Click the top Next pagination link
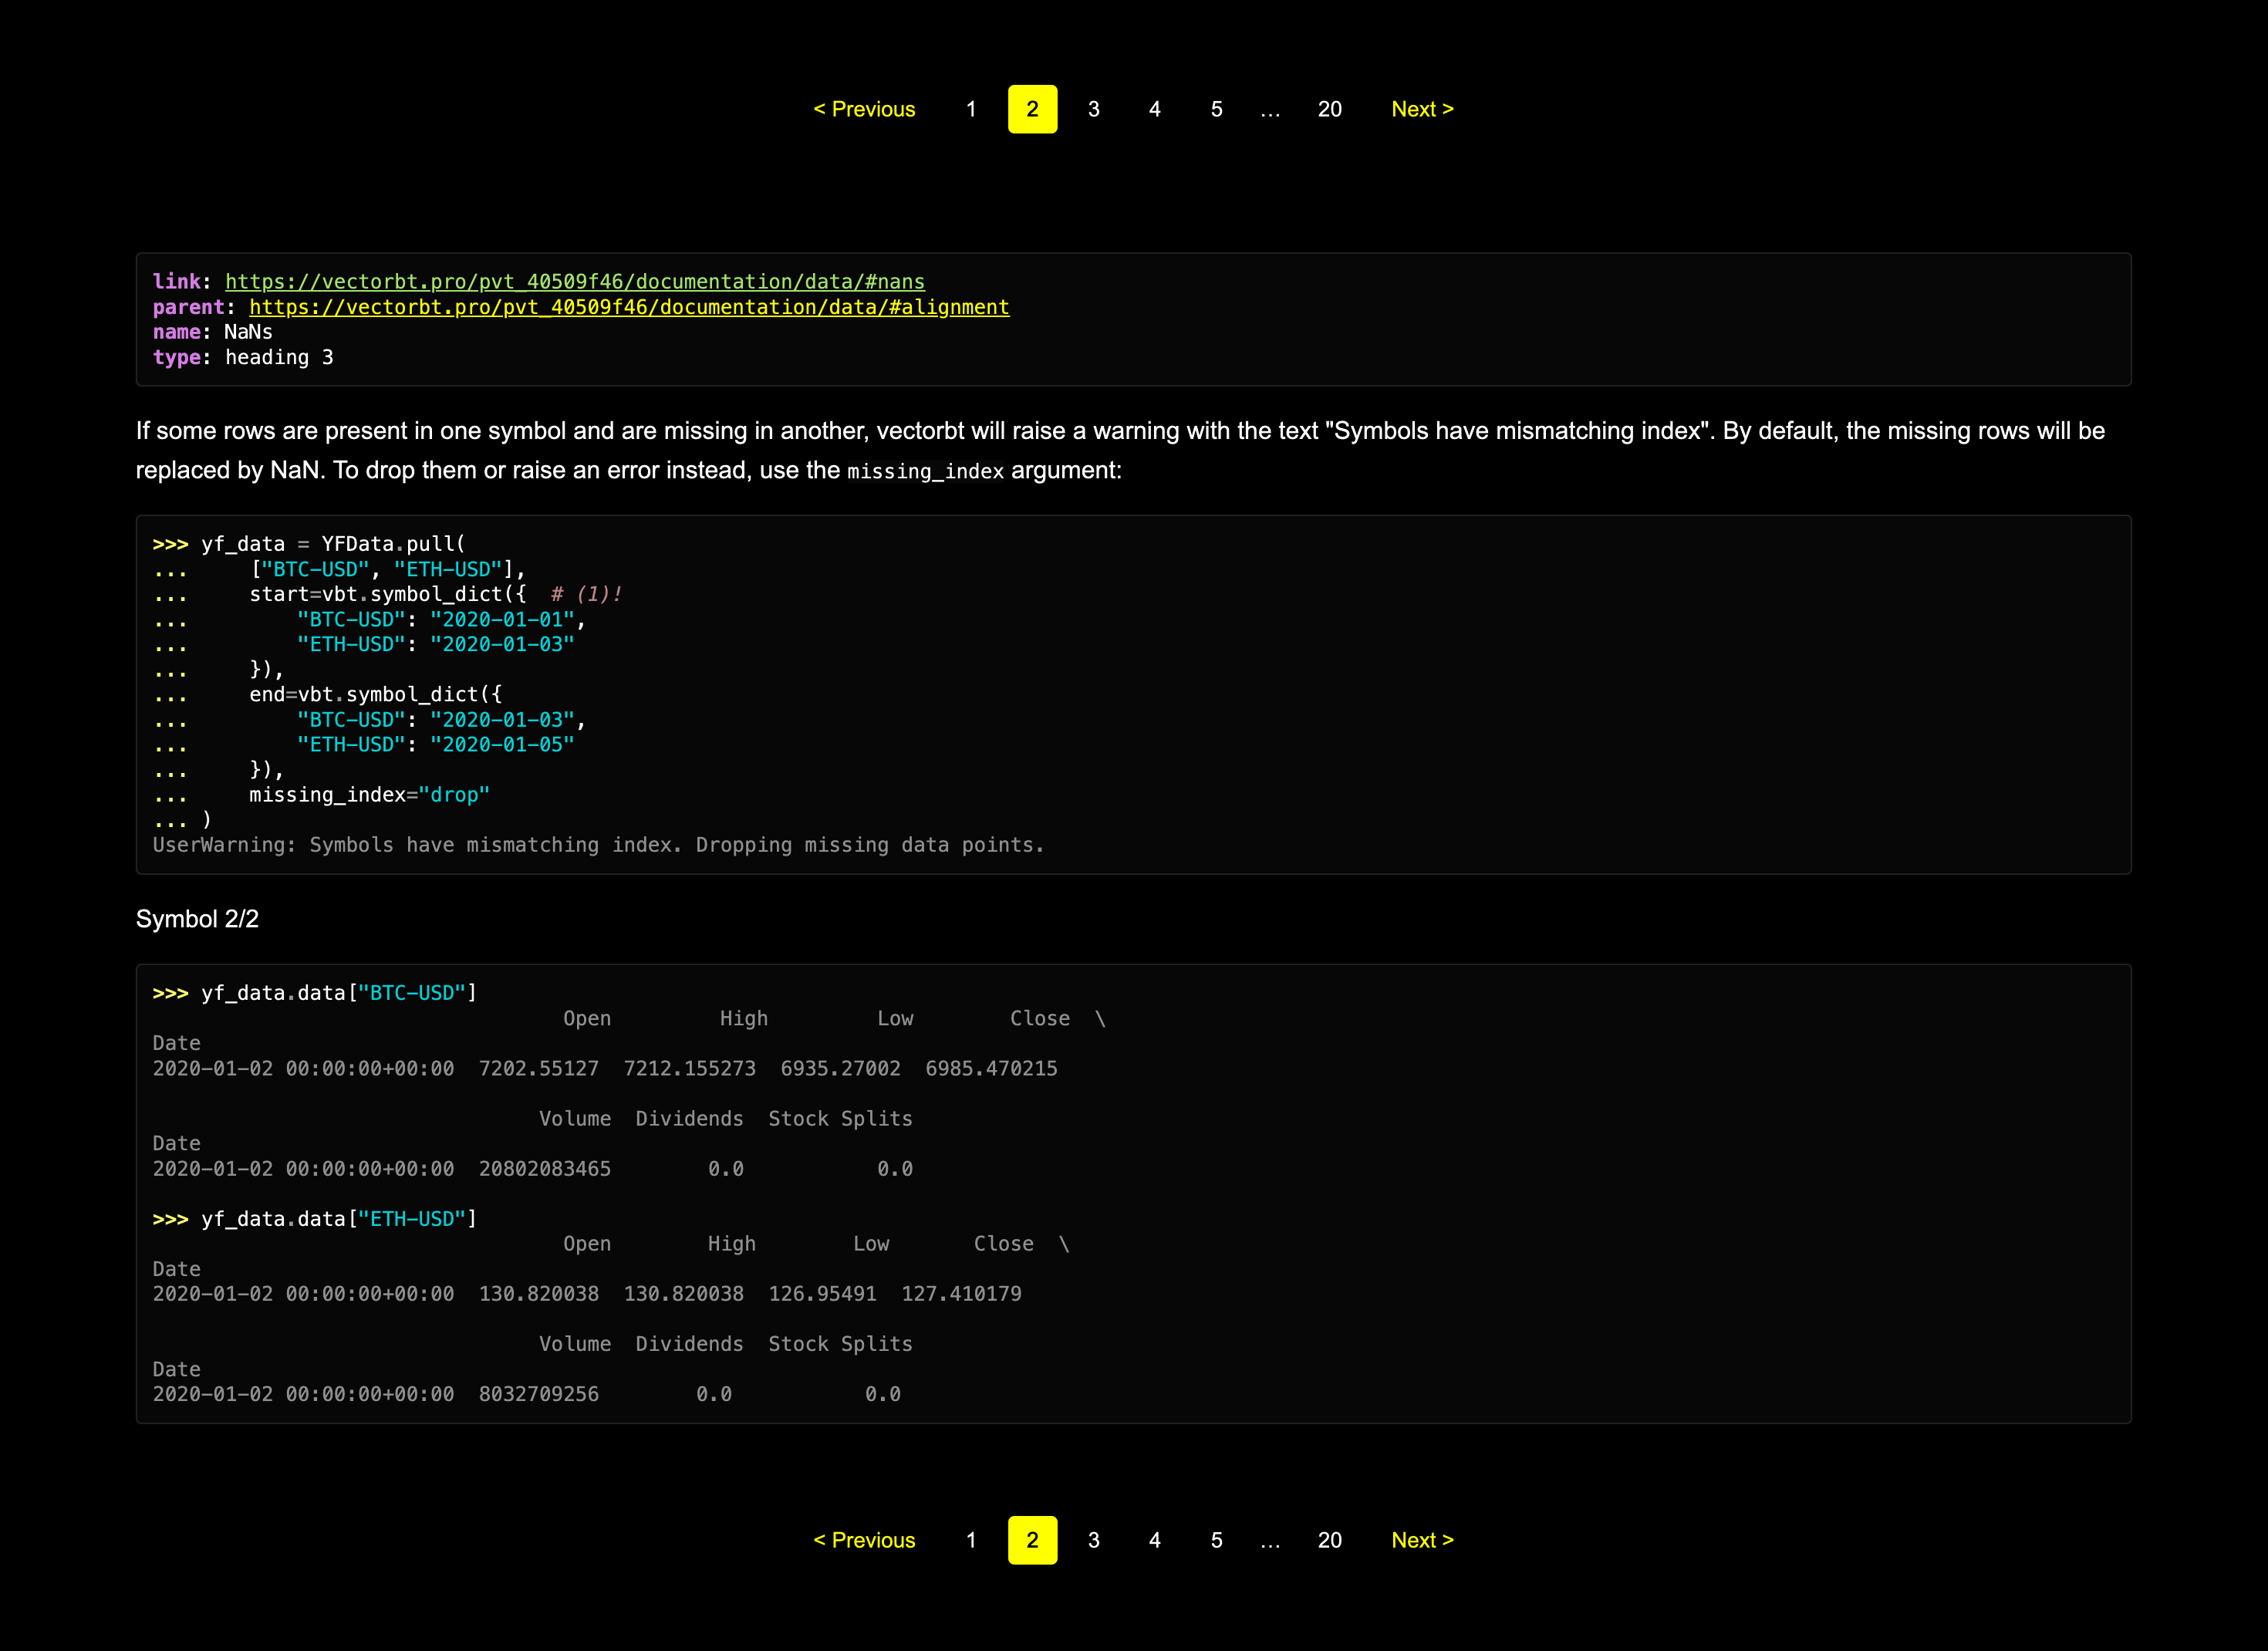The image size is (2268, 1651). coord(1422,109)
